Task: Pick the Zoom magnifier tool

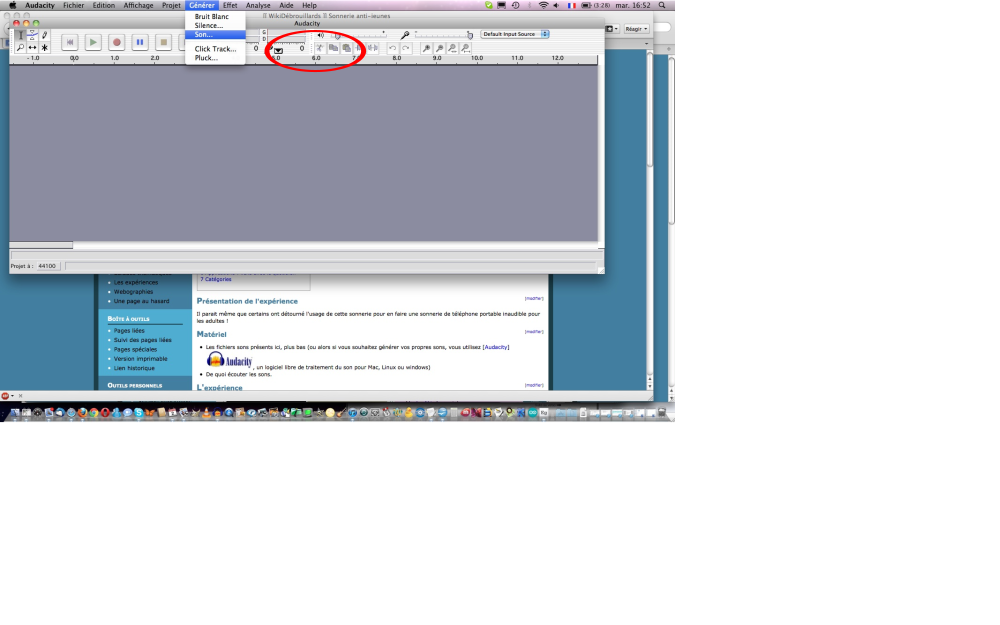Action: coord(20,47)
